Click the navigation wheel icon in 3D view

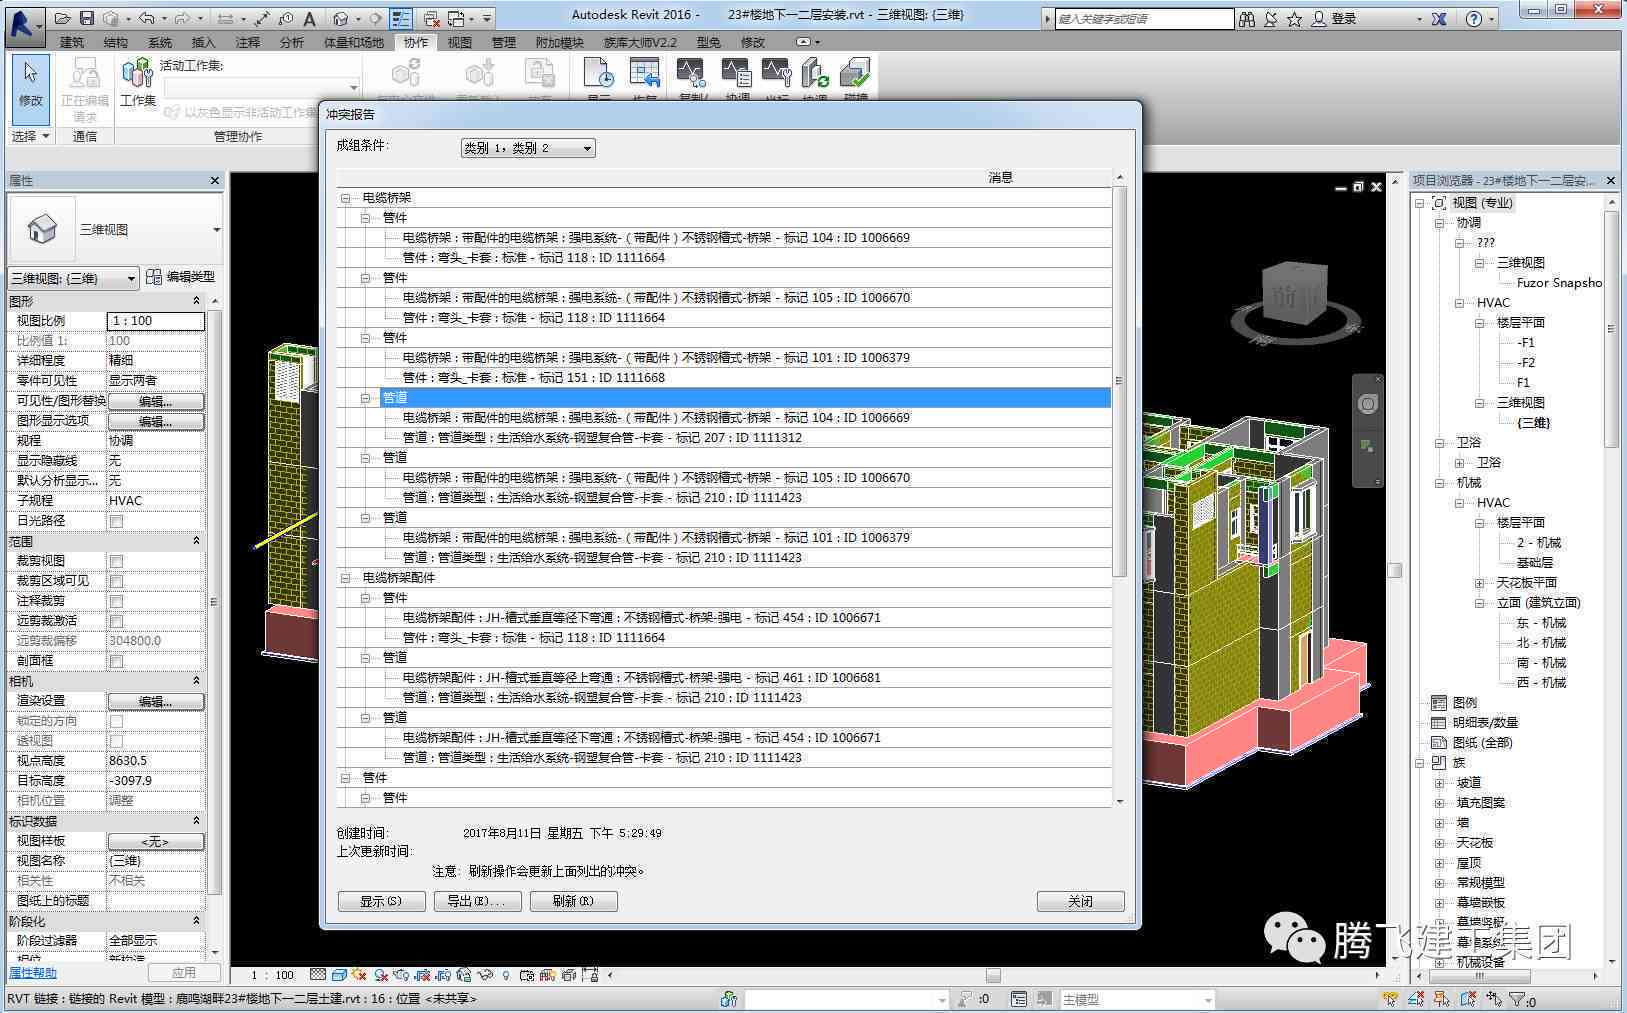(x=1367, y=404)
